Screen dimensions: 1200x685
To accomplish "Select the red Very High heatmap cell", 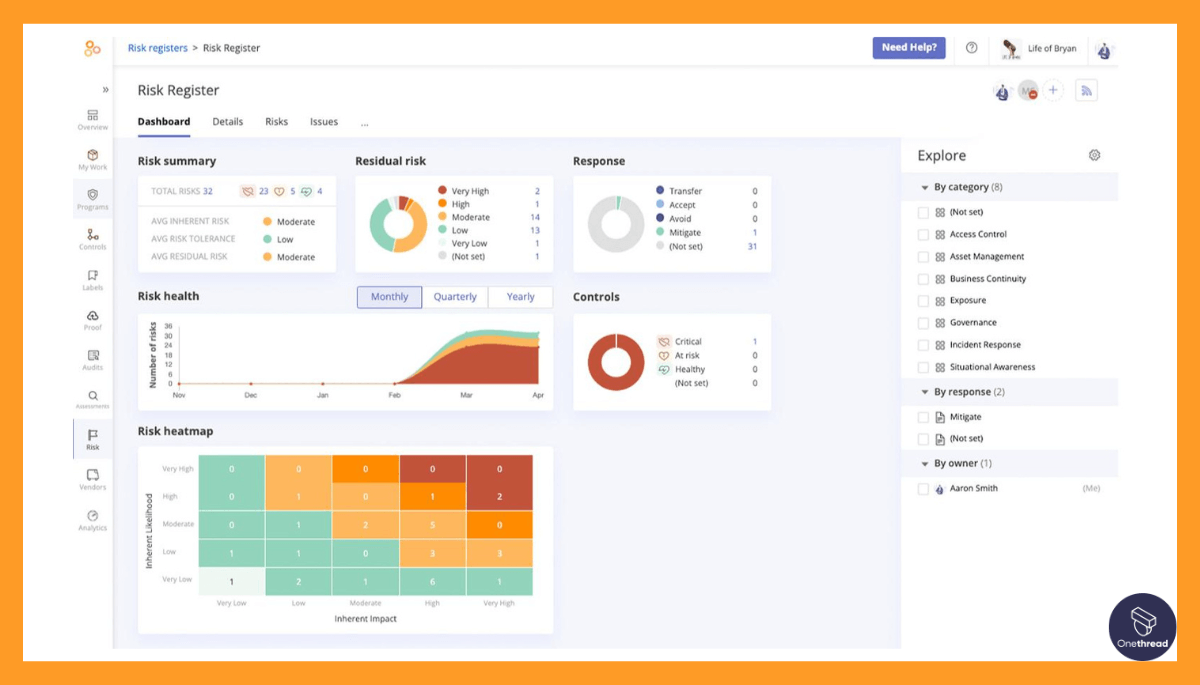I will coord(500,468).
